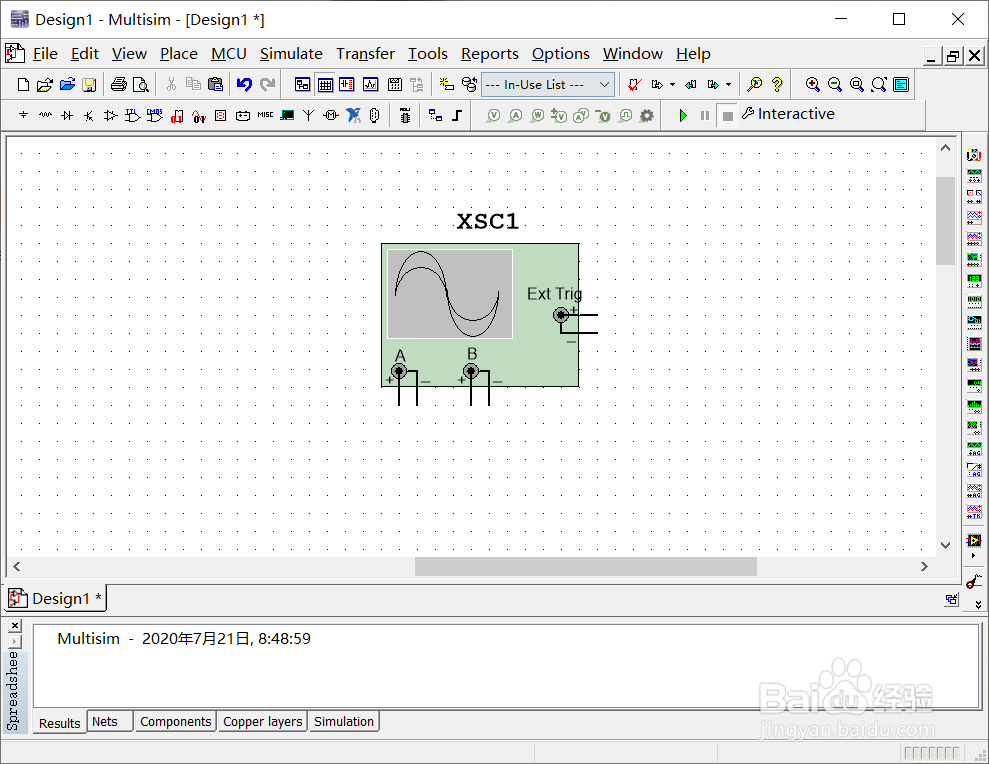
Task: Open an existing file with folder icon
Action: click(45, 85)
